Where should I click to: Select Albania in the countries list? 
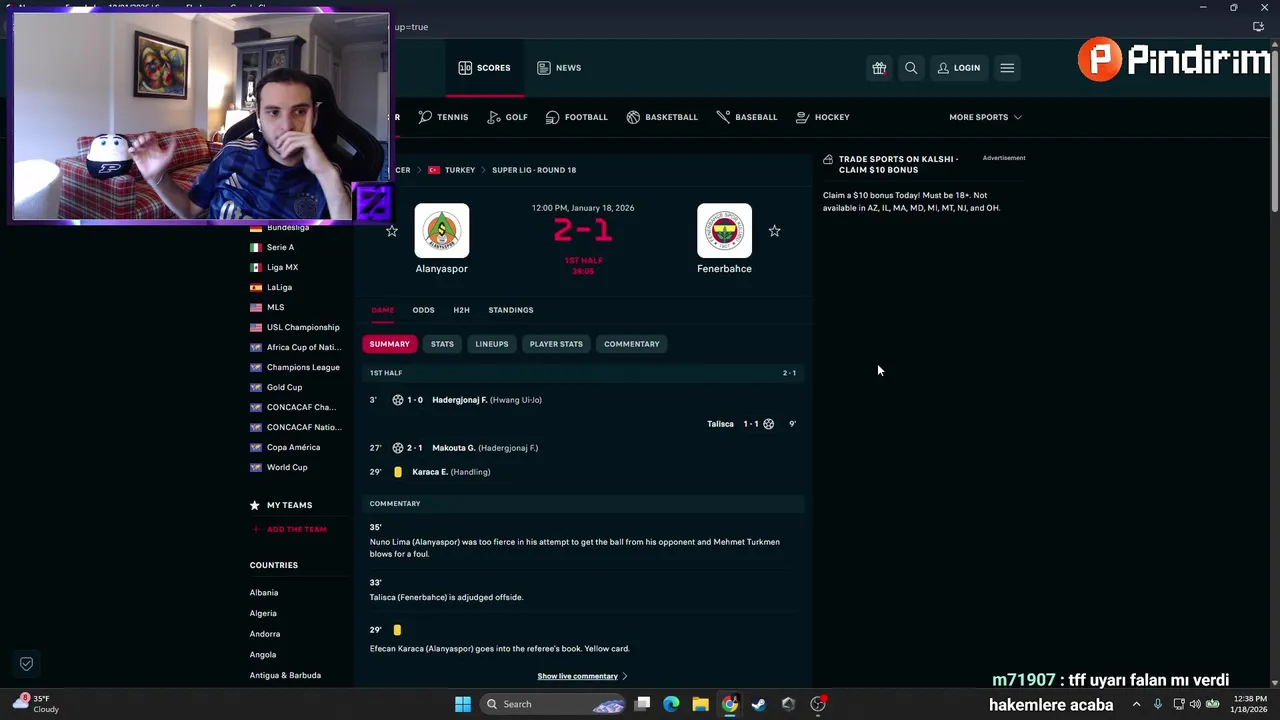(264, 593)
